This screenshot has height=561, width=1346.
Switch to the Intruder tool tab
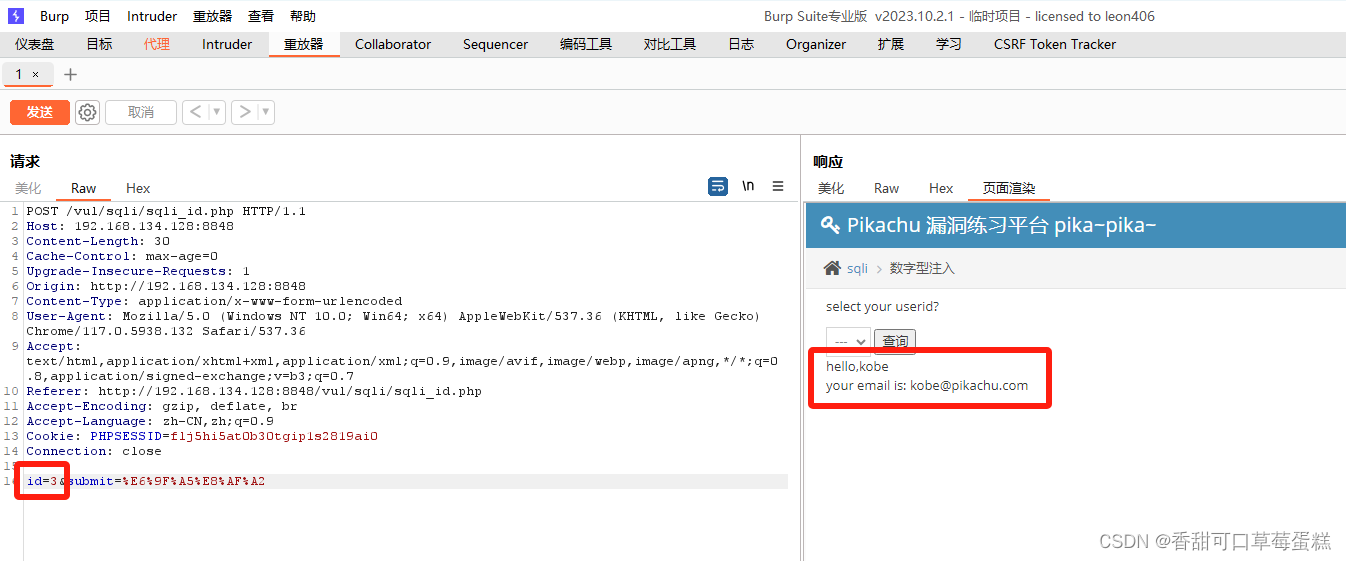[227, 44]
